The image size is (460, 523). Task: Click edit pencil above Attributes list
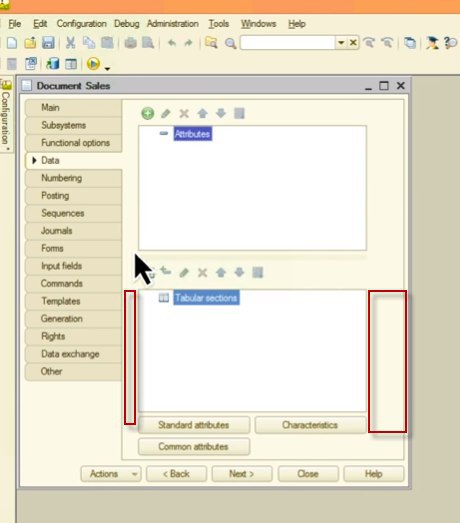coord(166,113)
